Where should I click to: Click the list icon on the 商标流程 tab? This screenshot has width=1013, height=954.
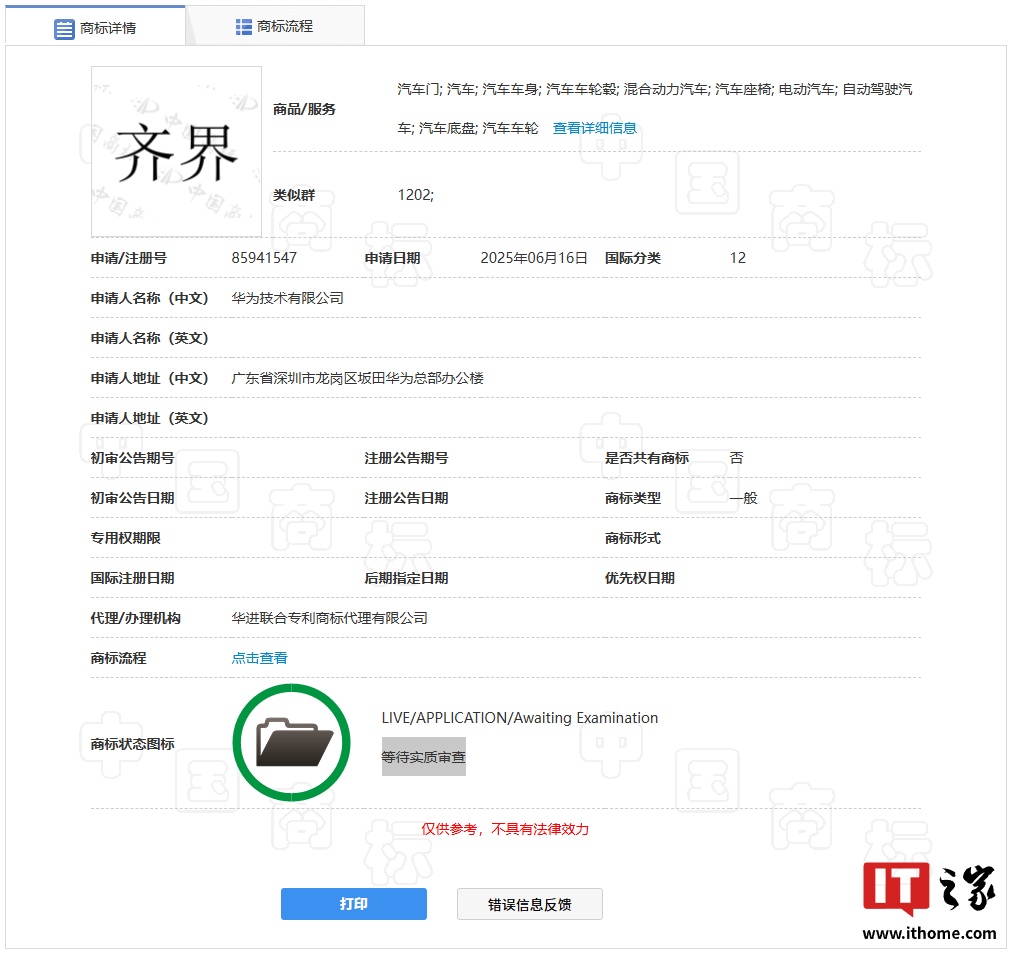click(x=243, y=25)
